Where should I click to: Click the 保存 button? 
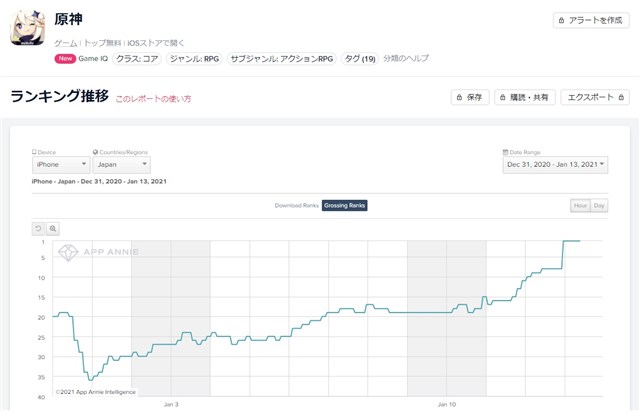coord(470,97)
